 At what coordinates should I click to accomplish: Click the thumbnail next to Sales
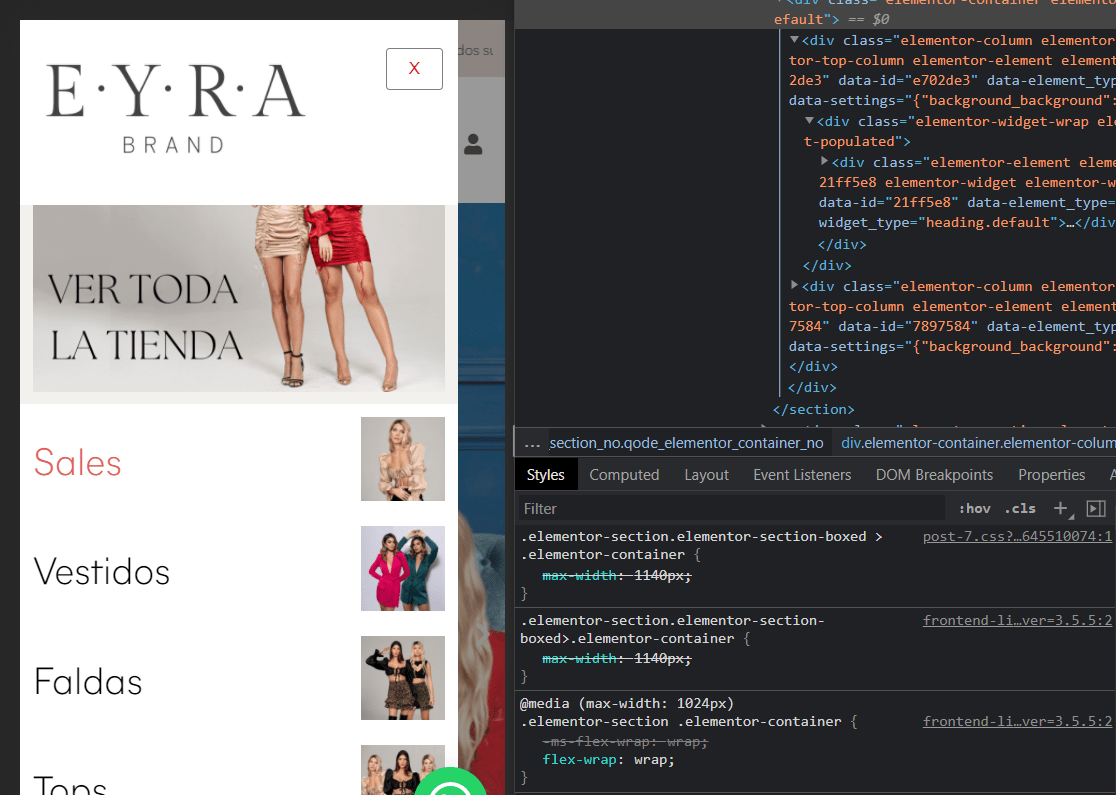point(403,459)
